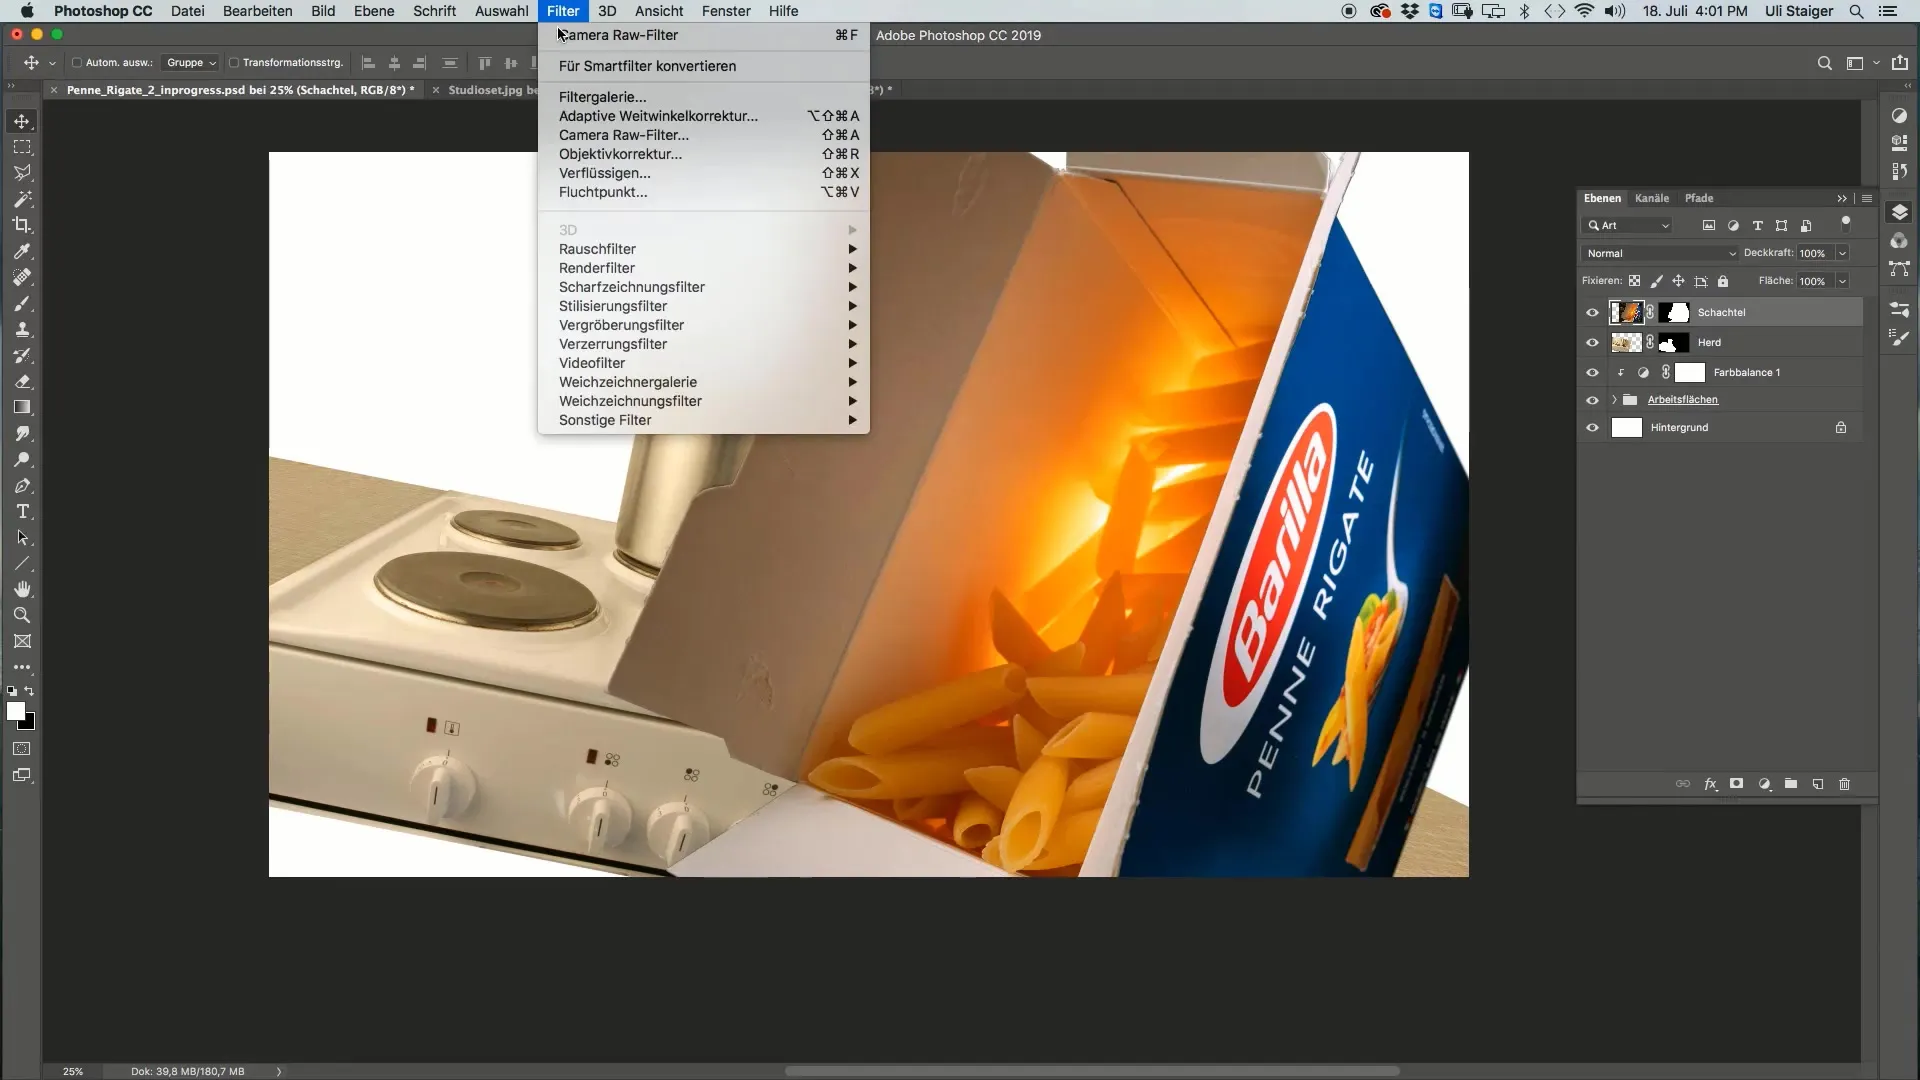Viewport: 1920px width, 1080px height.
Task: Select the Hand tool
Action: (x=22, y=590)
